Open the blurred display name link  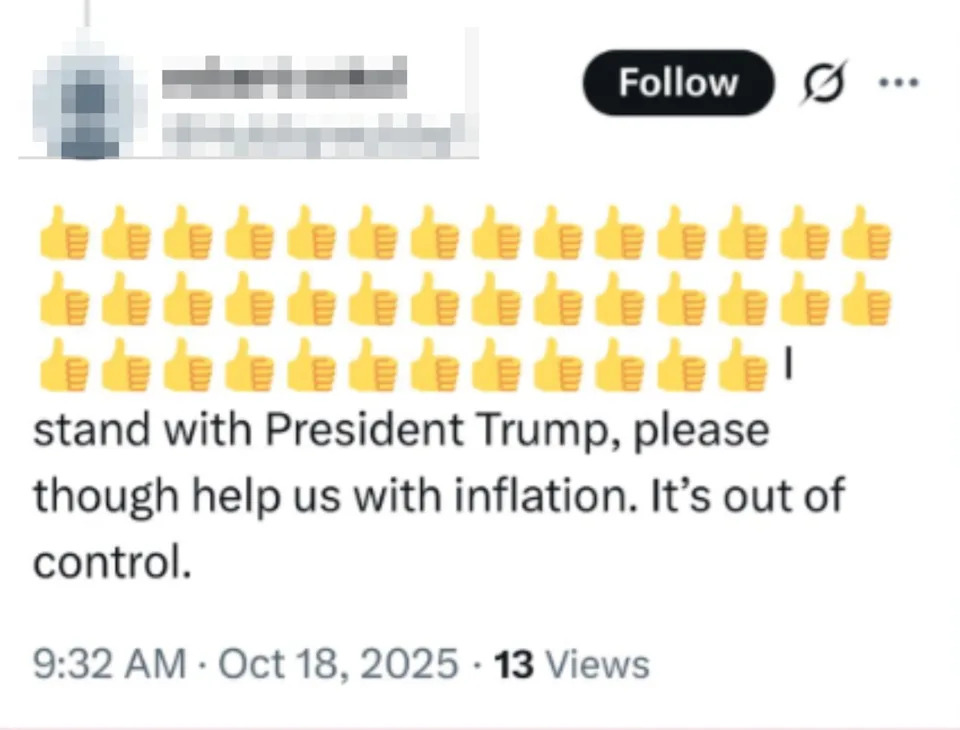click(x=285, y=75)
